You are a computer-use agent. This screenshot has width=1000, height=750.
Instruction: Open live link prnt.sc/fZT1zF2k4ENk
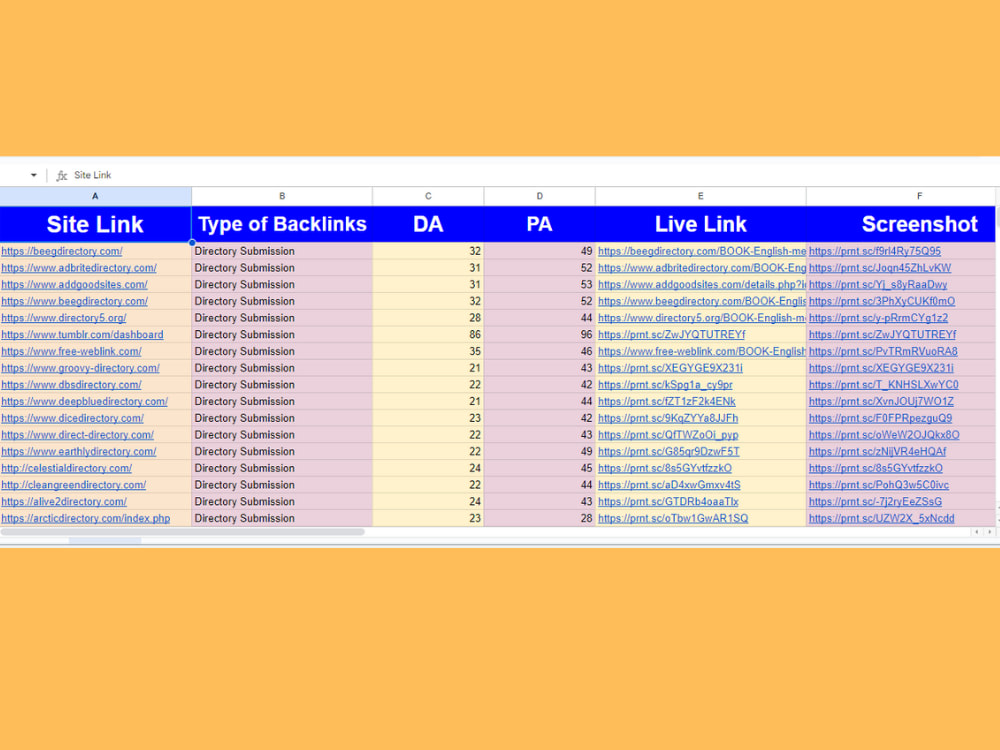click(667, 401)
